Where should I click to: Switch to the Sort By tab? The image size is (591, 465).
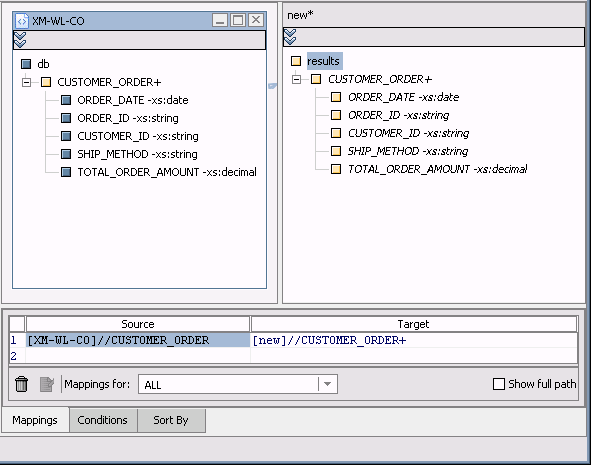tap(171, 420)
